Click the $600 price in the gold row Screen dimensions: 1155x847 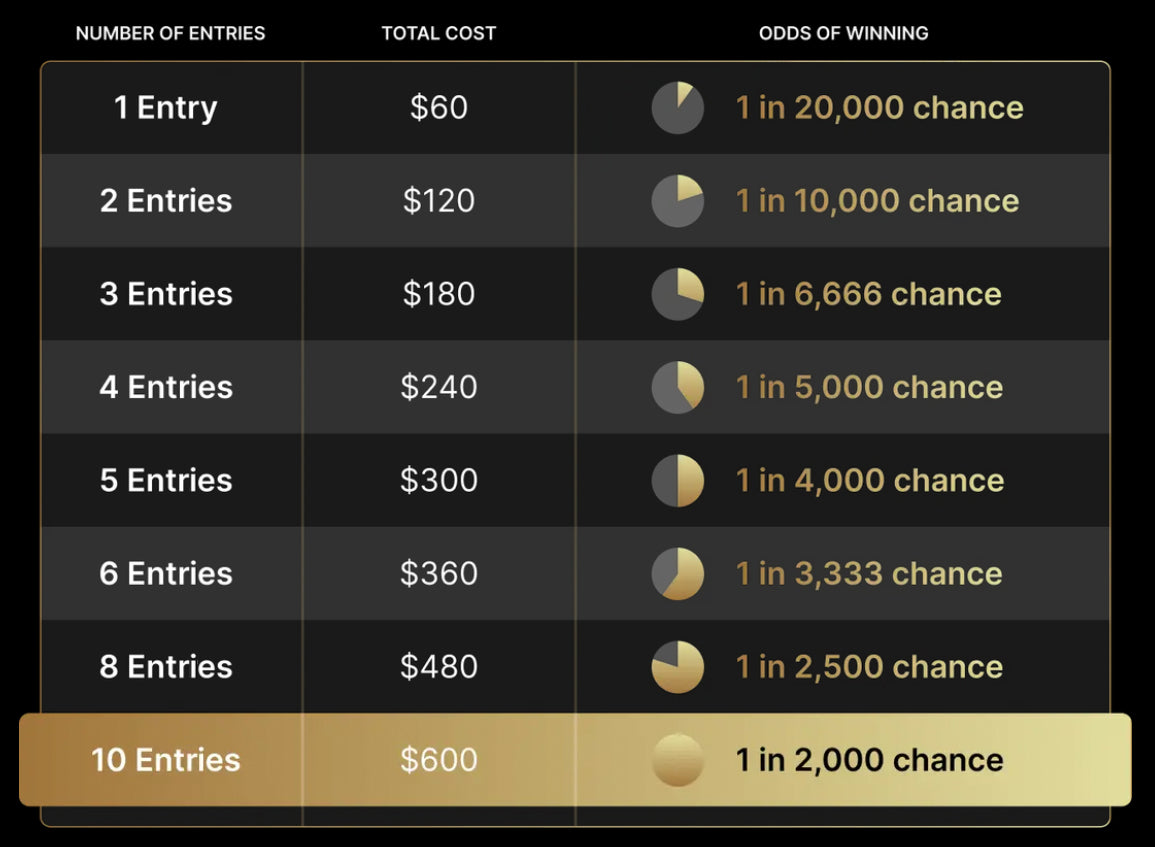tap(438, 759)
